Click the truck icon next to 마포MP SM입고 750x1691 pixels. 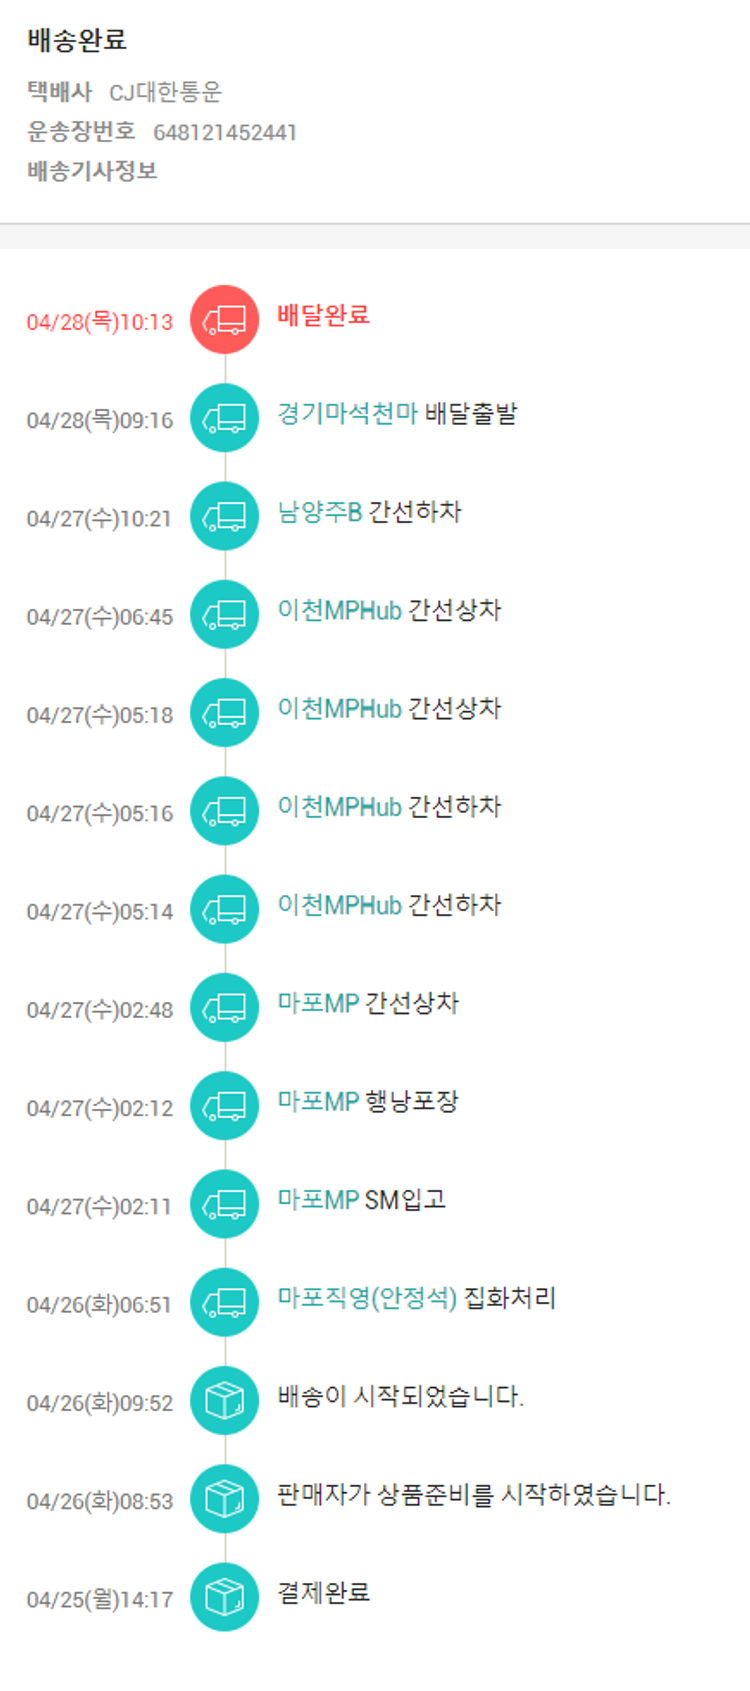[224, 1204]
